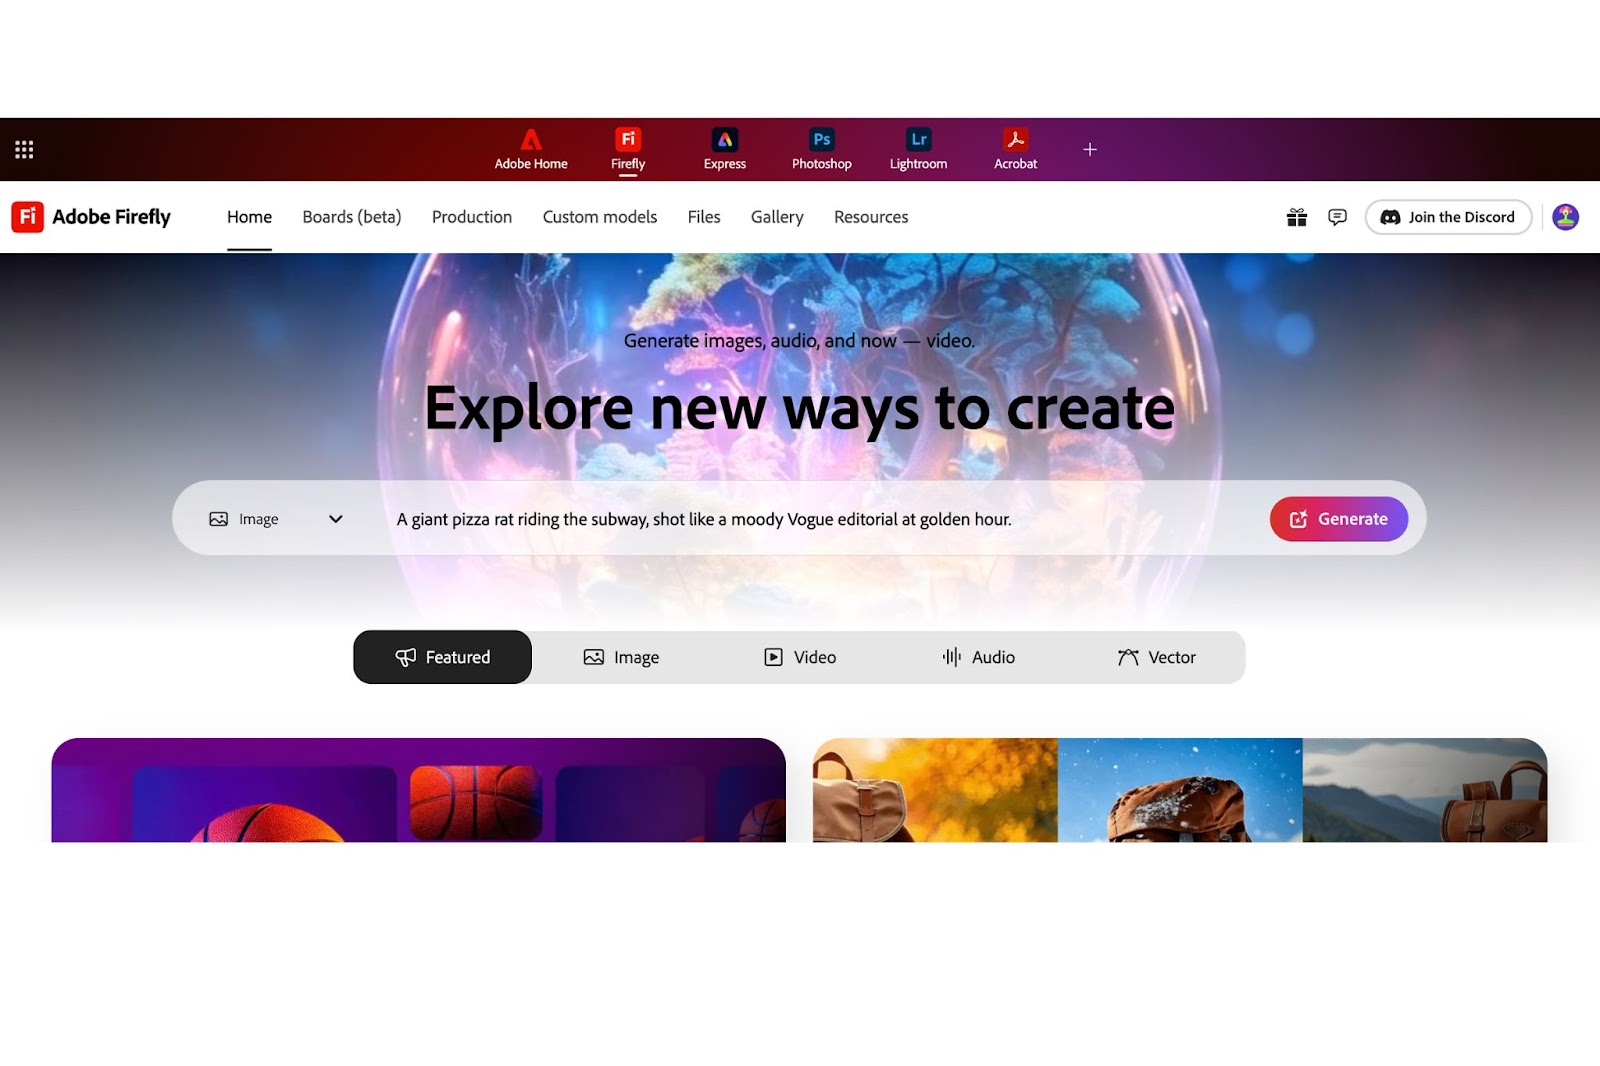Click the gift box icon

coord(1297,217)
